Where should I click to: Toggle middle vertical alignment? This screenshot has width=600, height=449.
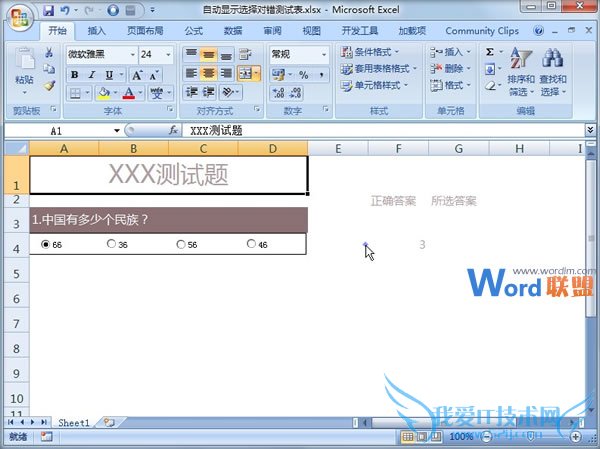click(x=209, y=54)
